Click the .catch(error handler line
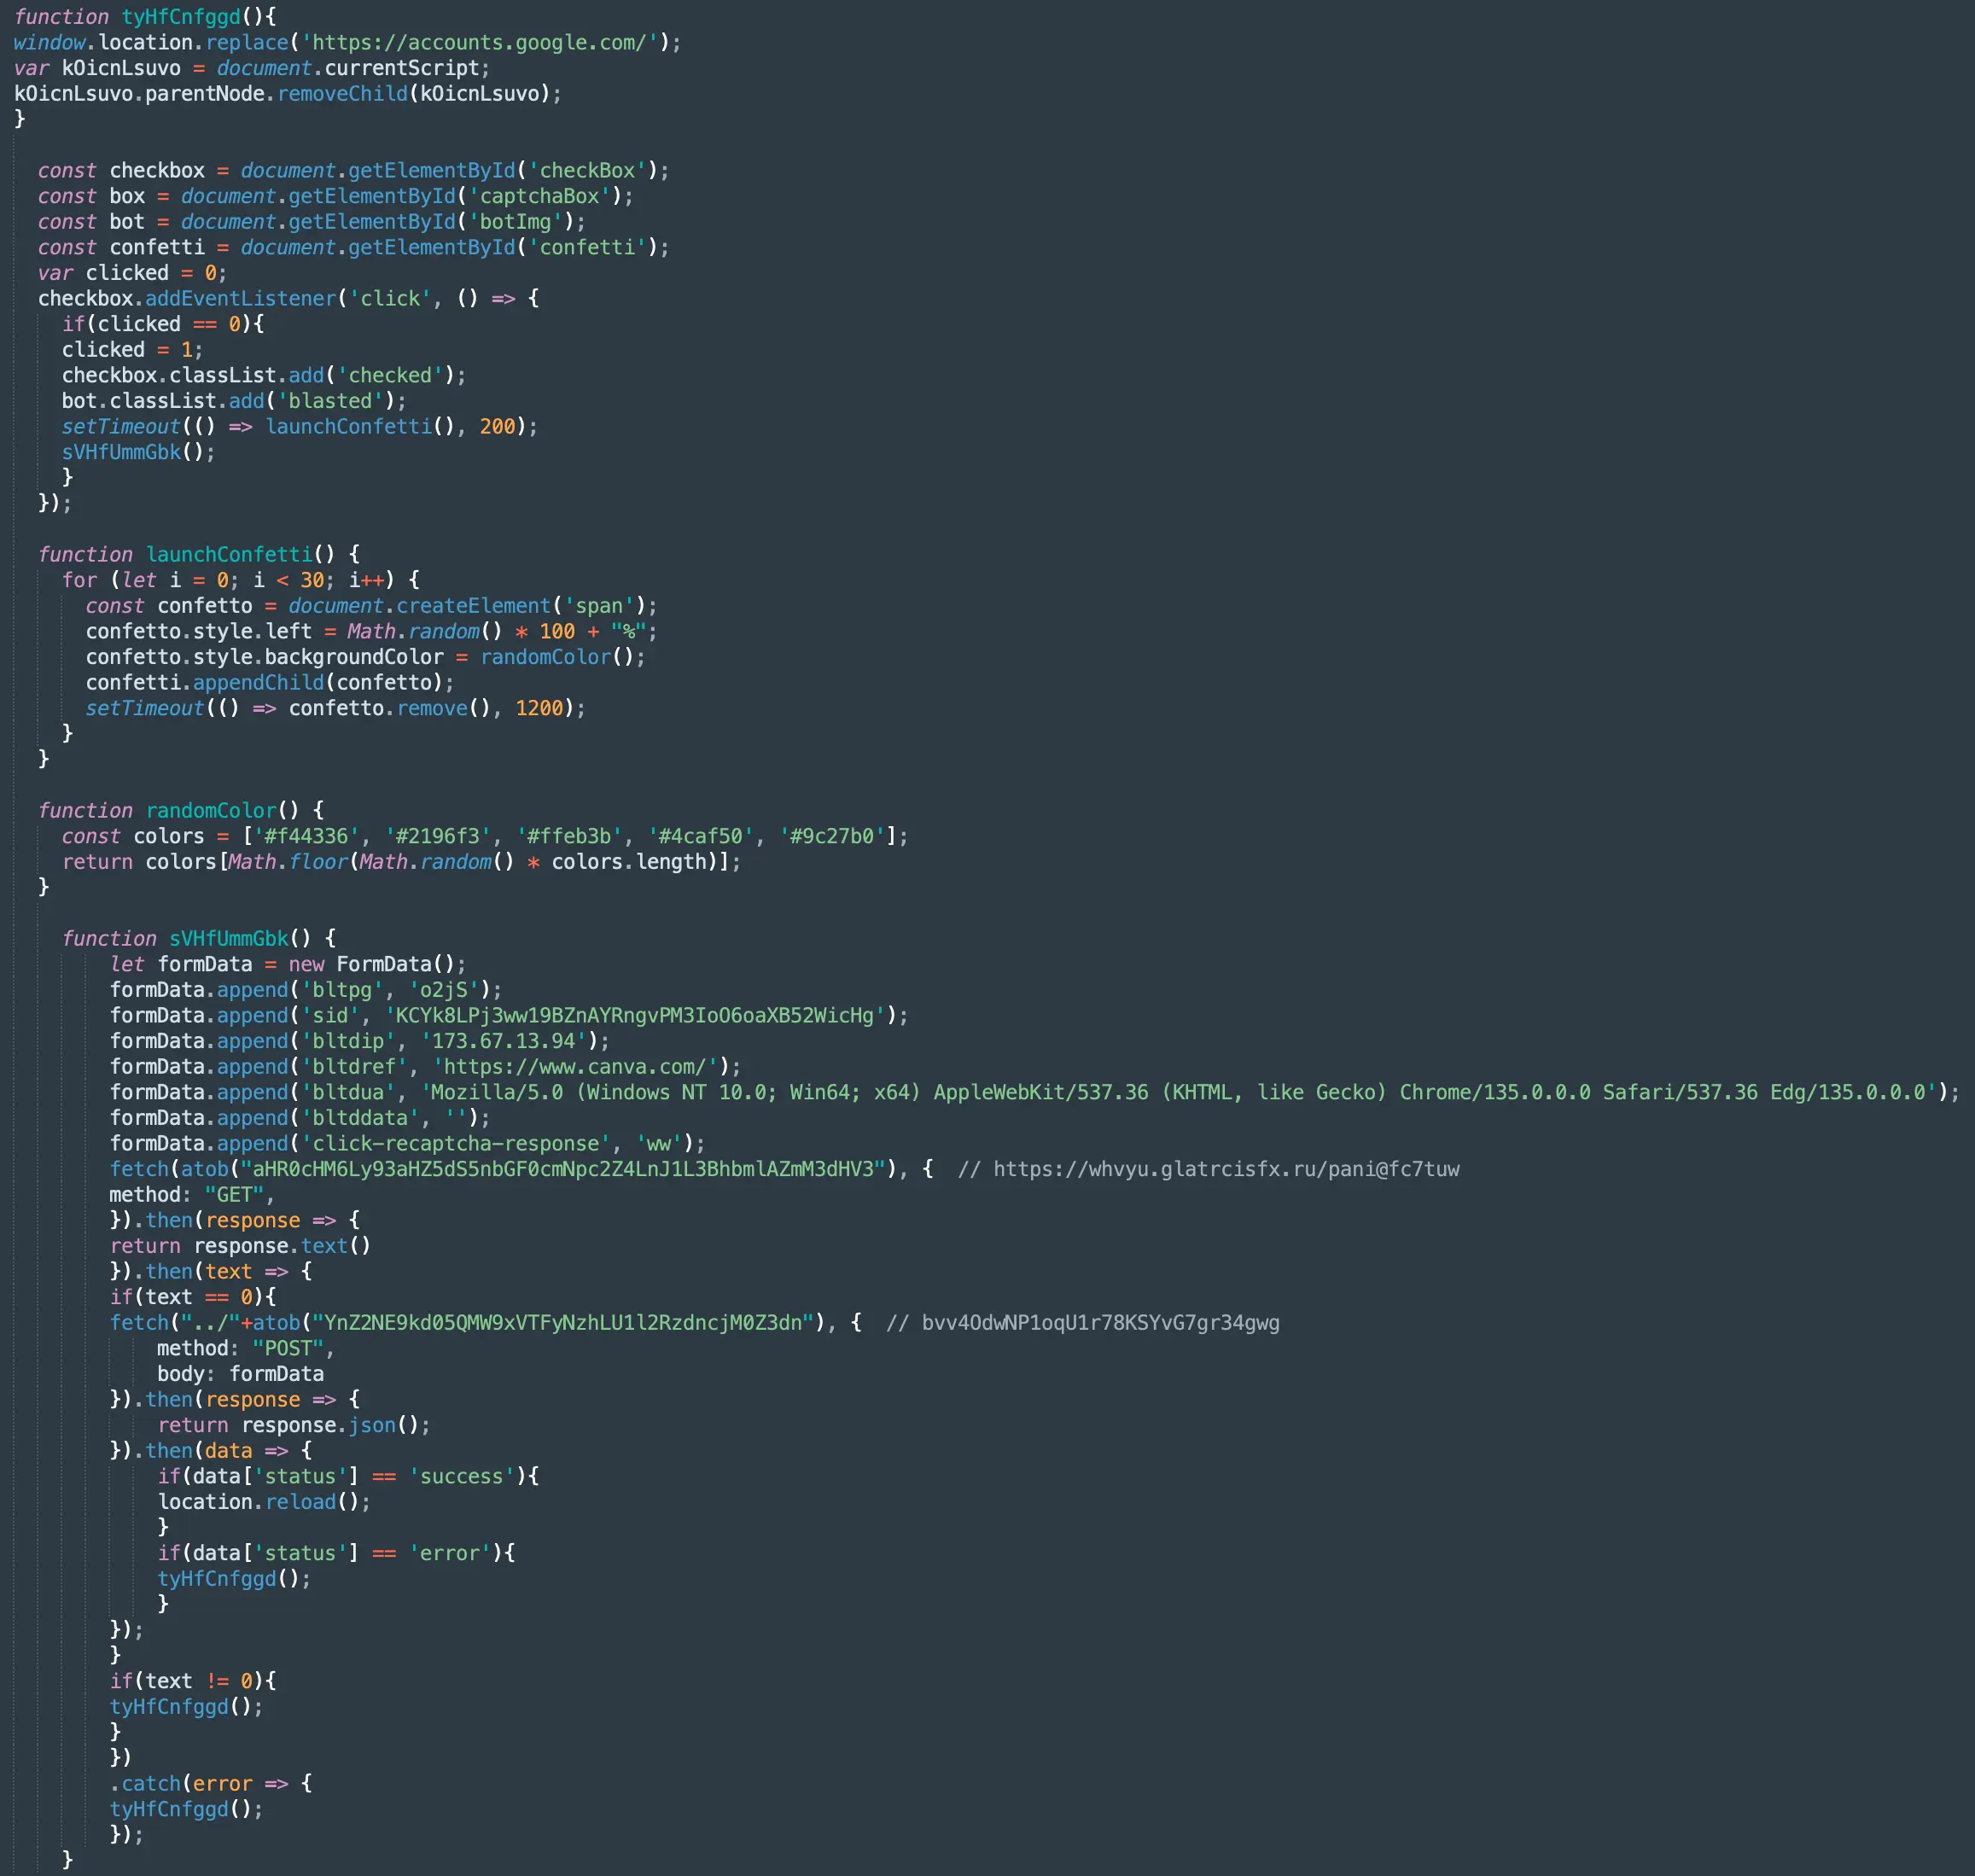1975x1876 pixels. pos(186,1783)
